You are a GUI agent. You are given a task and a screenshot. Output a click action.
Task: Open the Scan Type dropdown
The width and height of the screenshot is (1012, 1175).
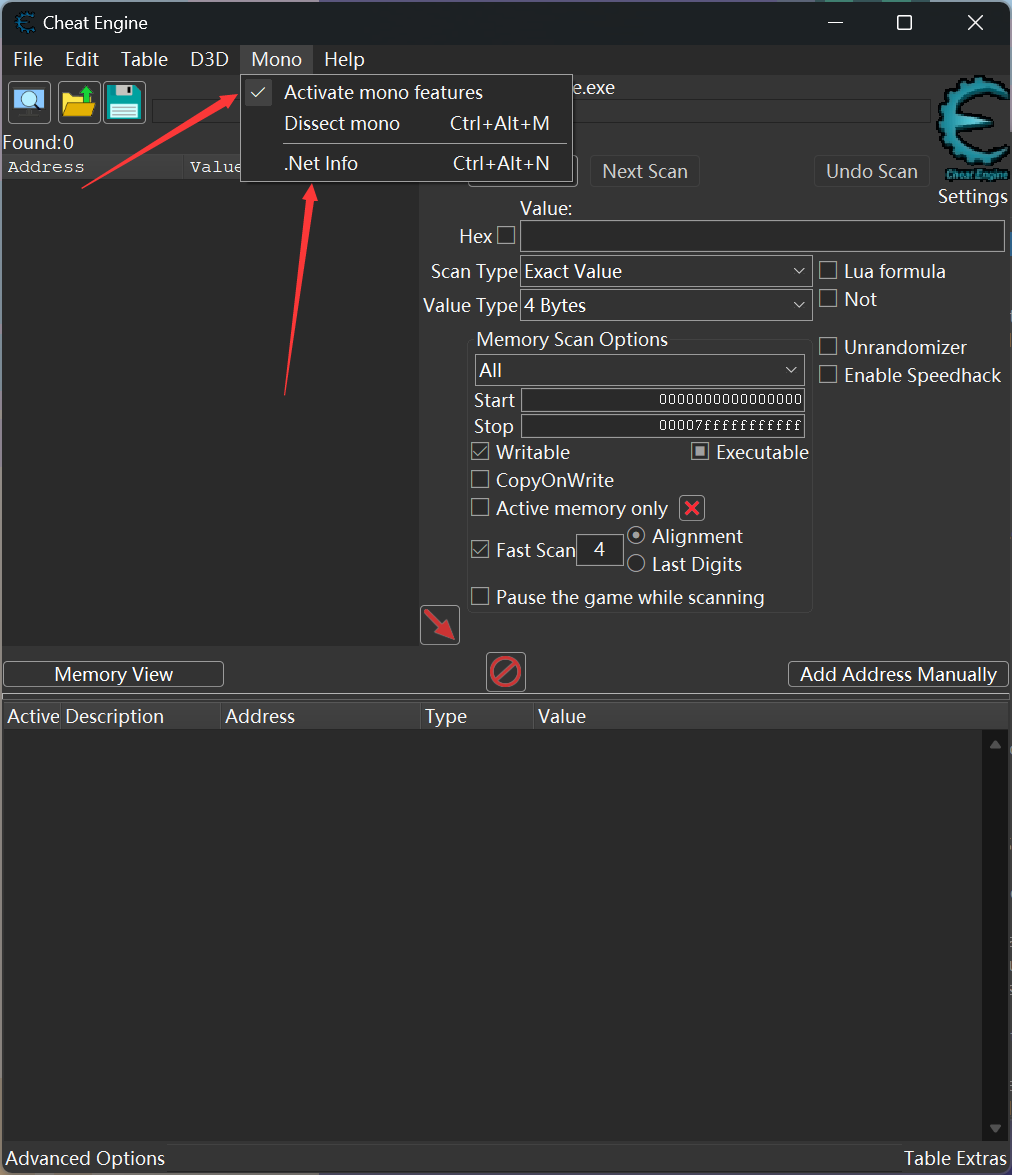coord(666,271)
